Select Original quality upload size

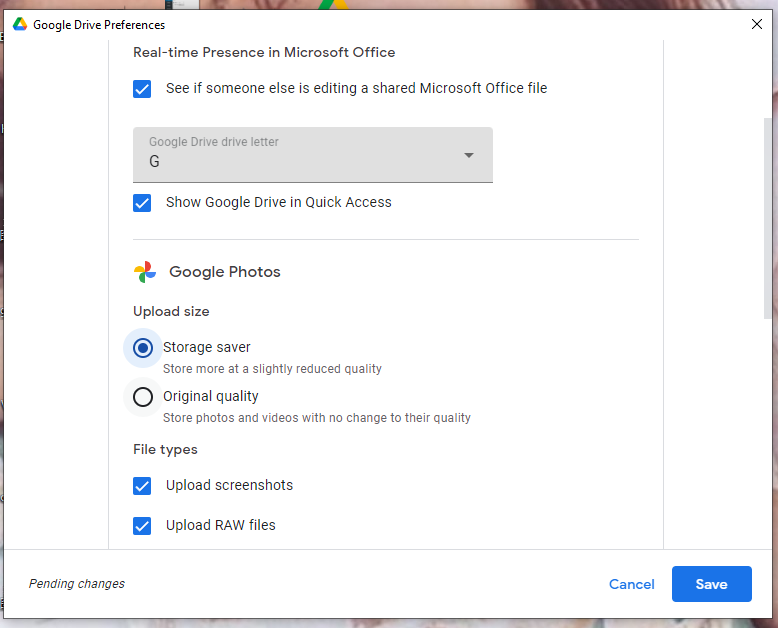tap(143, 397)
